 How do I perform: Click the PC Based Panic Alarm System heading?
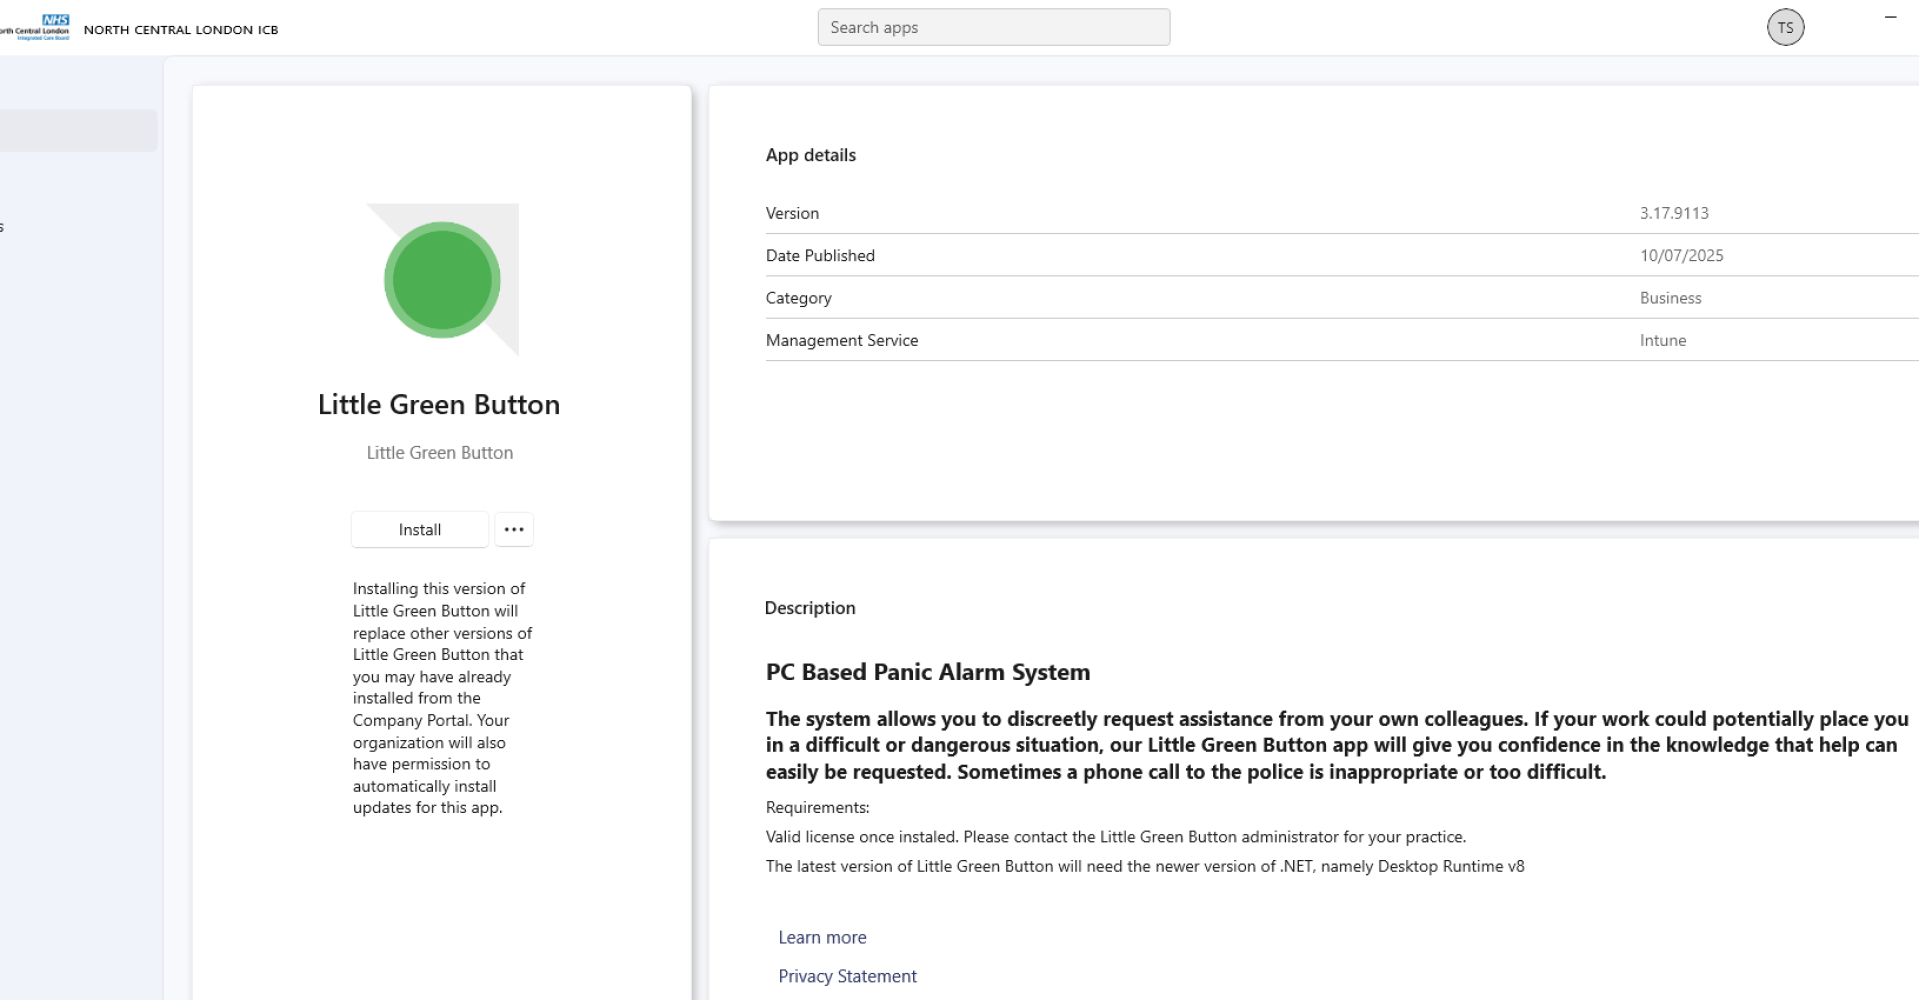tap(927, 673)
